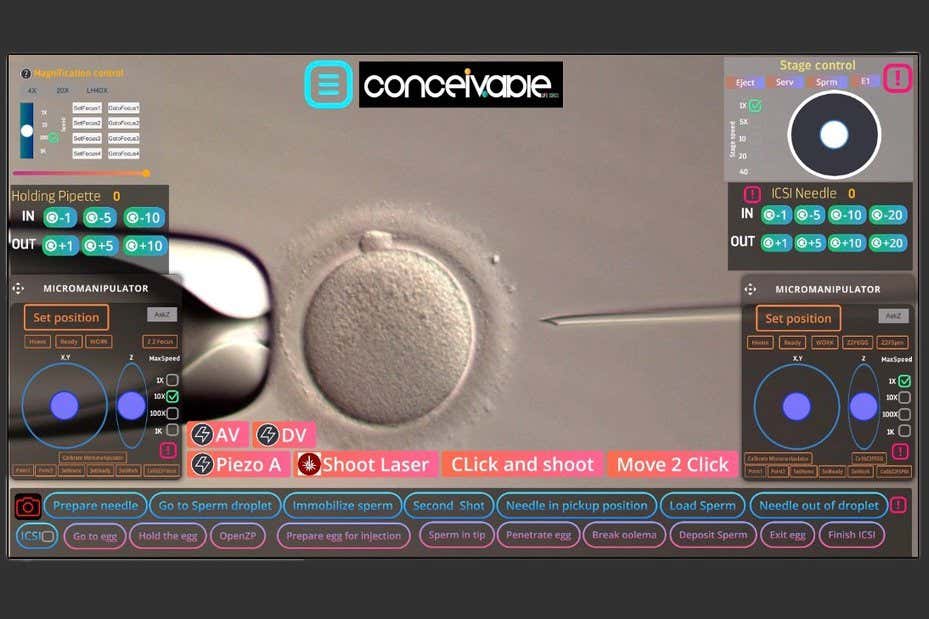Open the main hamburger menu

[x=328, y=85]
